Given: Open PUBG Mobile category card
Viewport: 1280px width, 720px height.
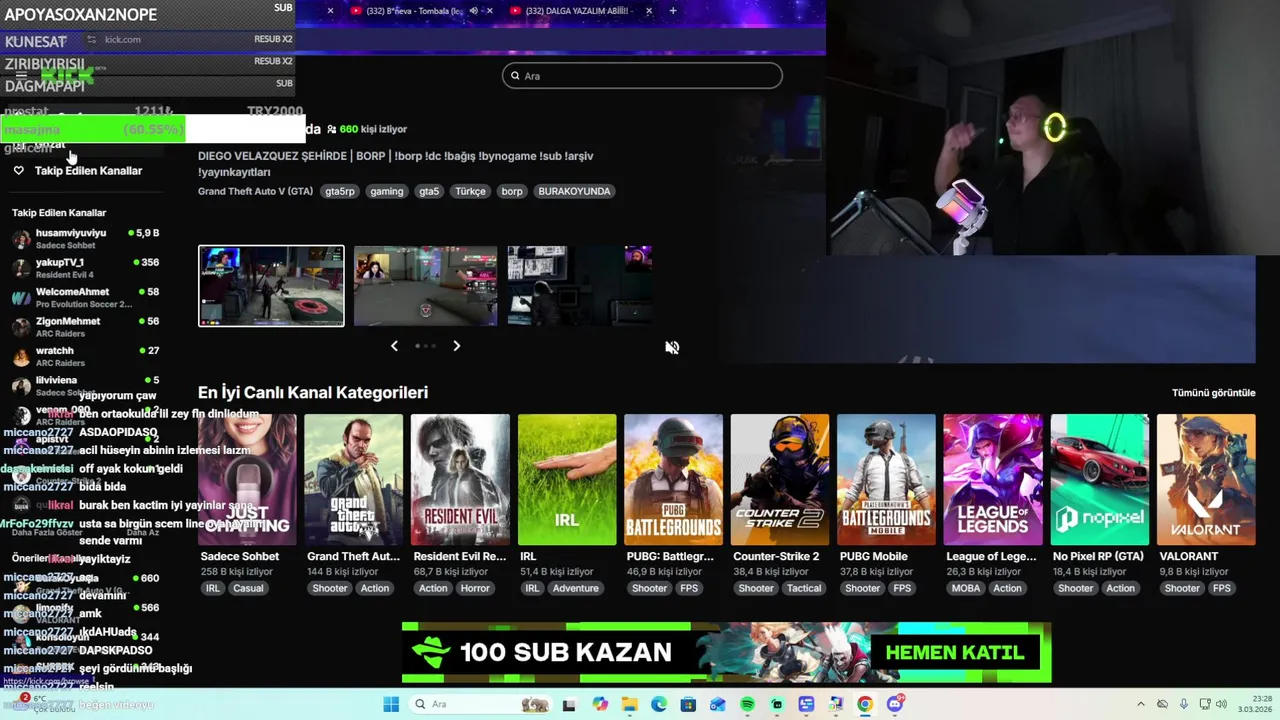Looking at the screenshot, I should [886, 480].
